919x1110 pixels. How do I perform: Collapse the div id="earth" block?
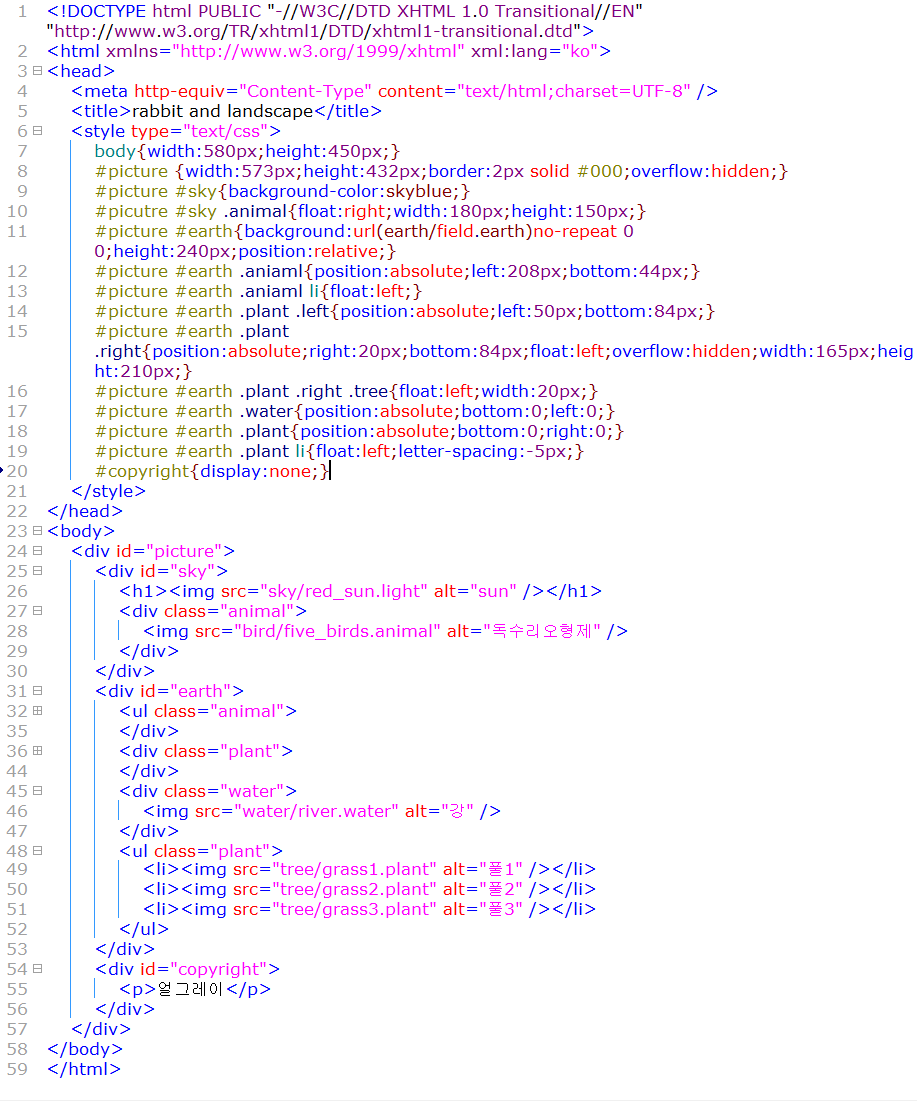click(x=37, y=691)
